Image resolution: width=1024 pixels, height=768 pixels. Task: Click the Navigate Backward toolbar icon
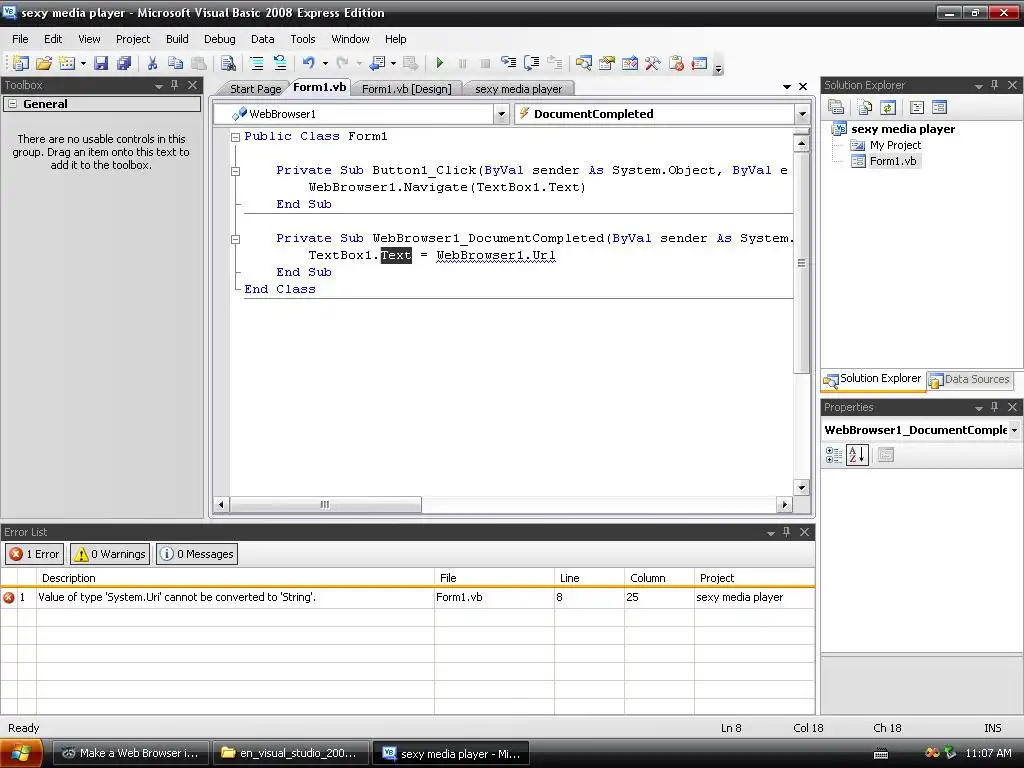(377, 63)
